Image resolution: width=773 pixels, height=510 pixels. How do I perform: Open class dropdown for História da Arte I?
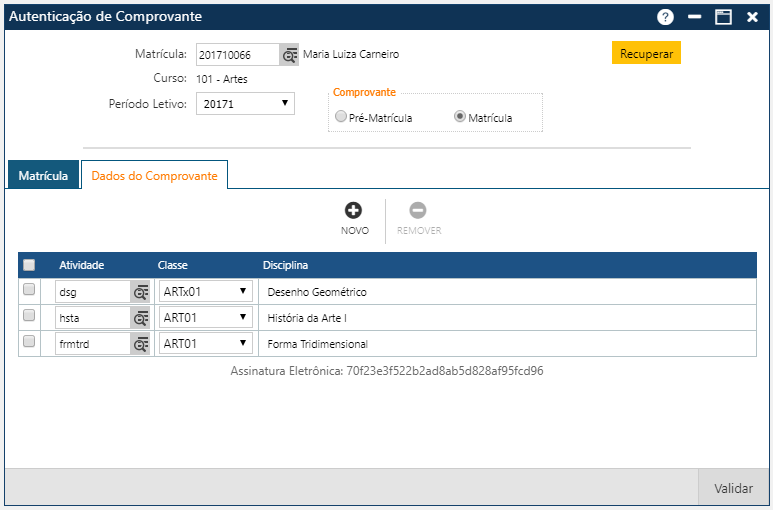(206, 318)
